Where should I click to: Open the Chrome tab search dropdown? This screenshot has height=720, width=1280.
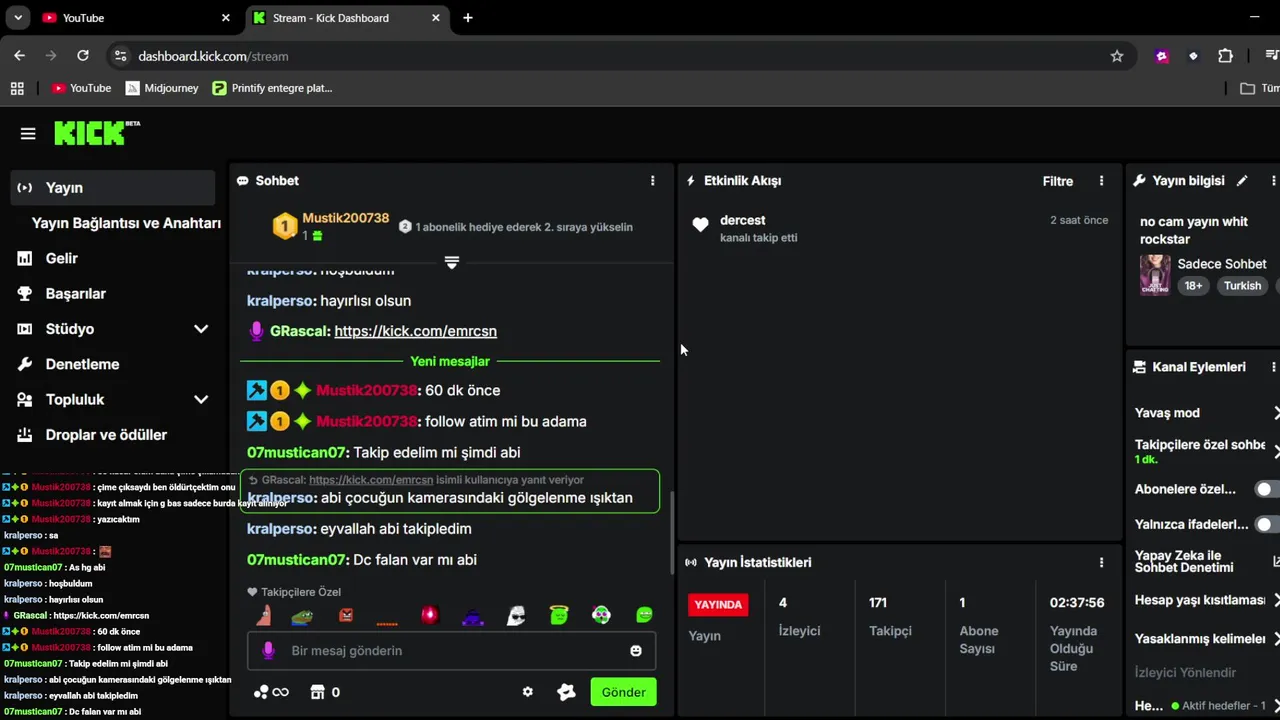pyautogui.click(x=18, y=18)
